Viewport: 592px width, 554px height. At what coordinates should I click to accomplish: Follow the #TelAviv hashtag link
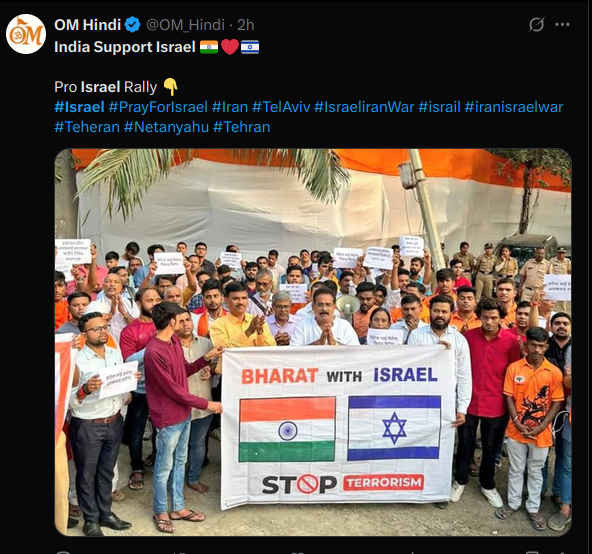[x=281, y=107]
